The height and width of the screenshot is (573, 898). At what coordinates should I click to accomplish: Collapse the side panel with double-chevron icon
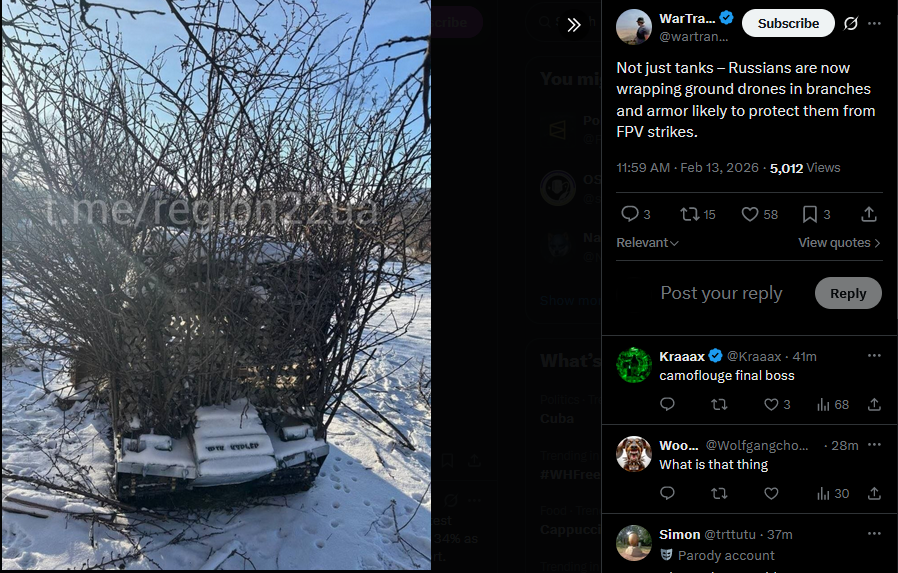pyautogui.click(x=574, y=25)
